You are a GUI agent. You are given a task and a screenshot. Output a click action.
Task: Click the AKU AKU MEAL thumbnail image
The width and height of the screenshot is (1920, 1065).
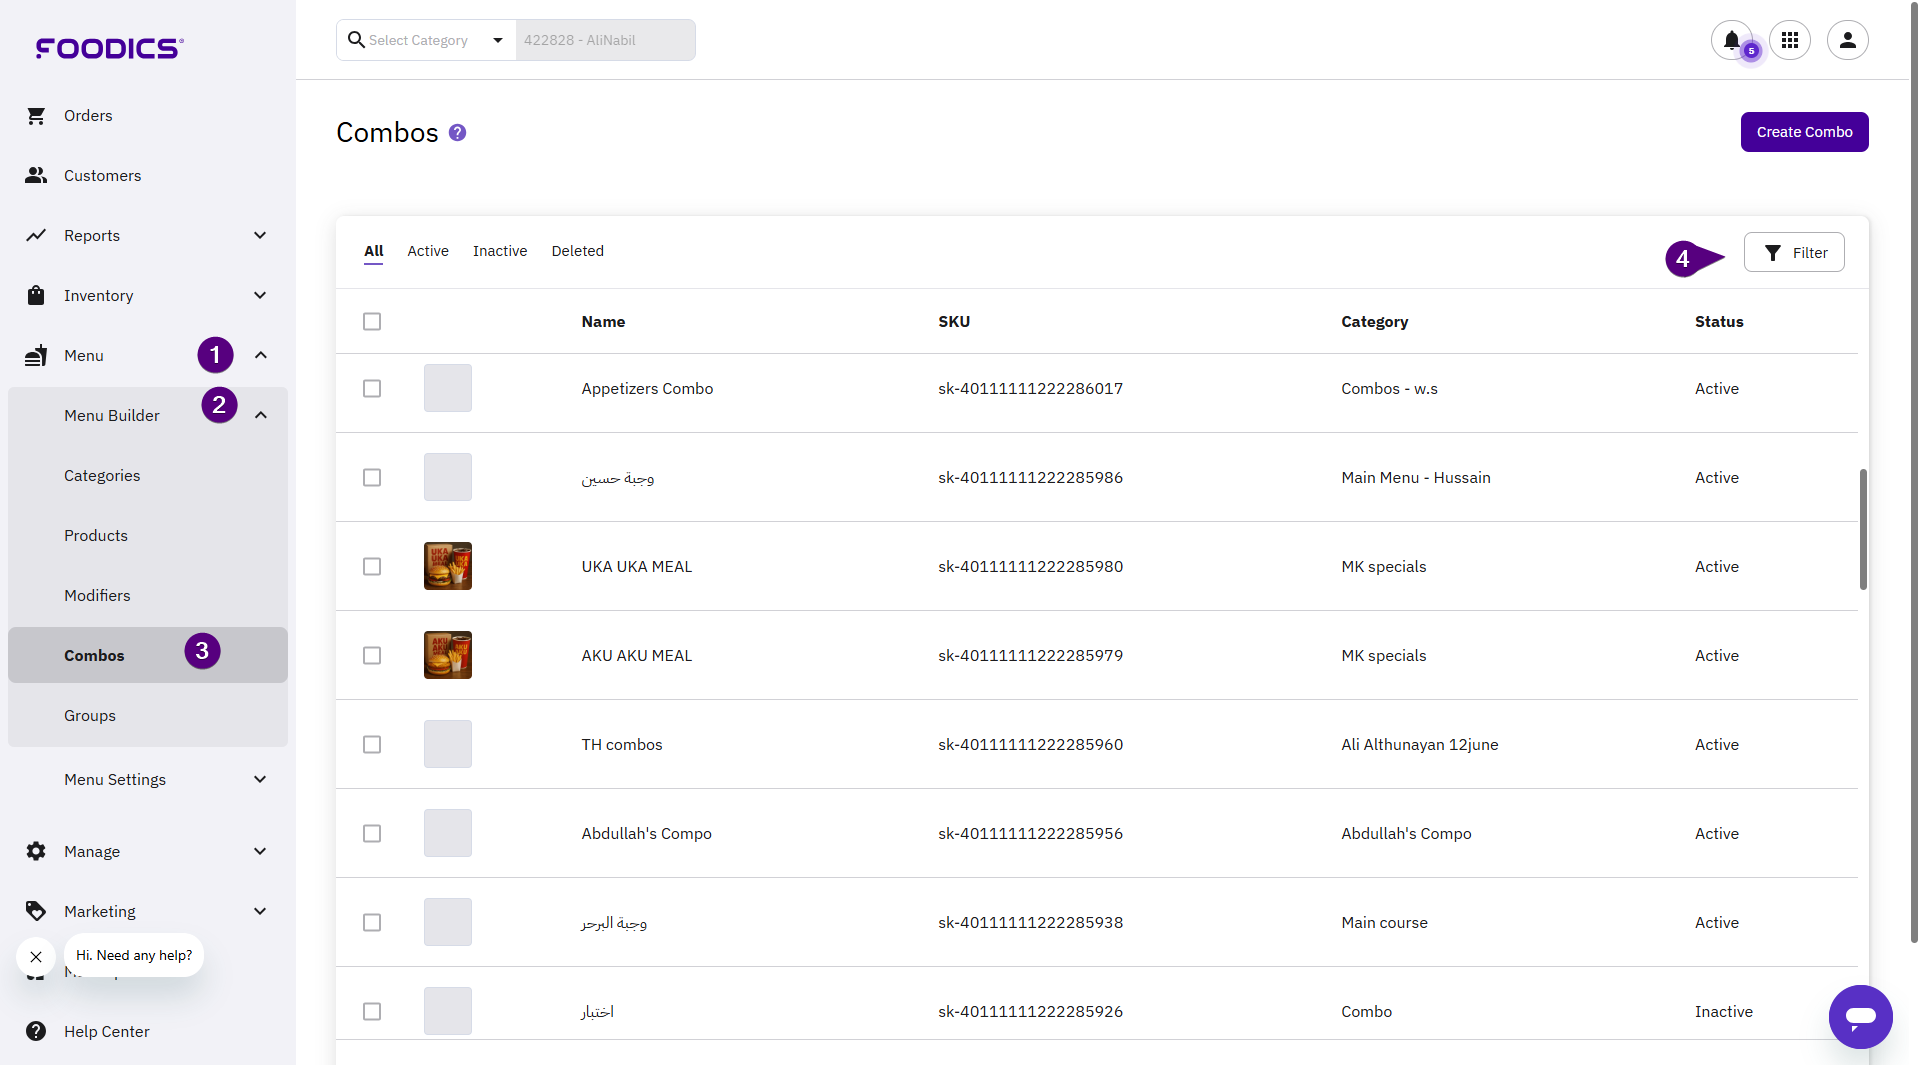[x=448, y=656]
